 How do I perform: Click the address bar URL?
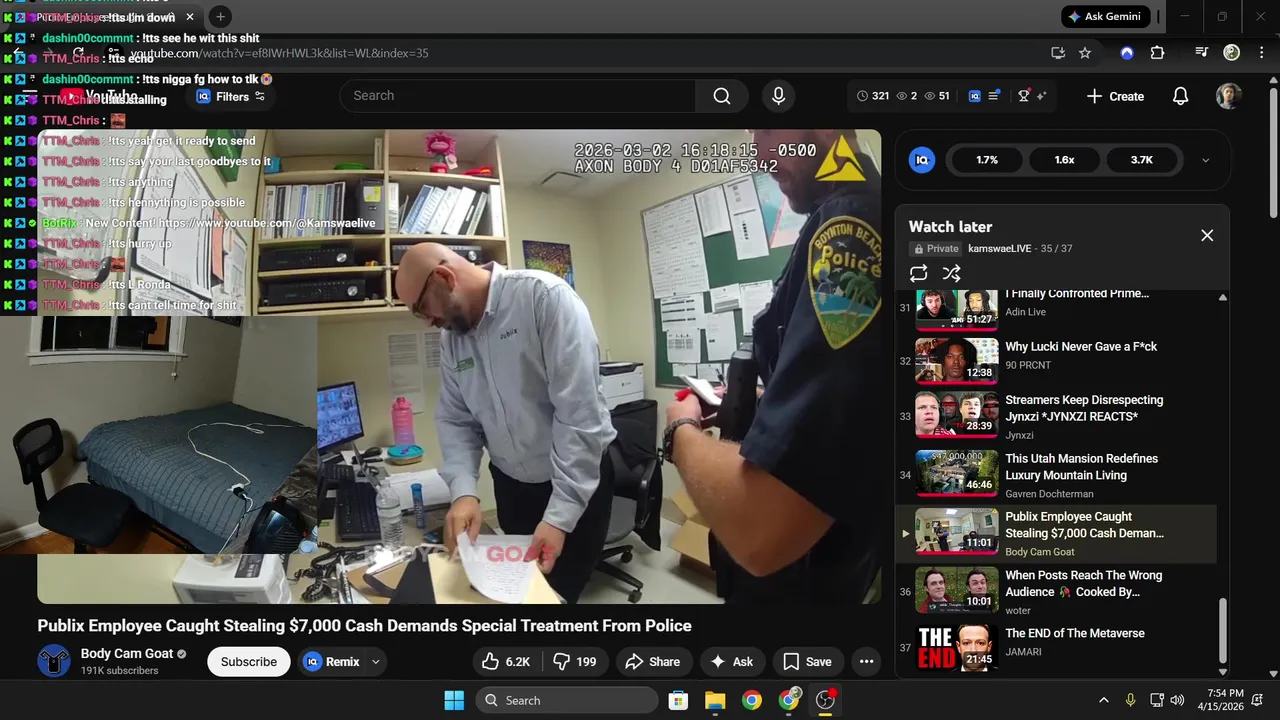(x=279, y=53)
